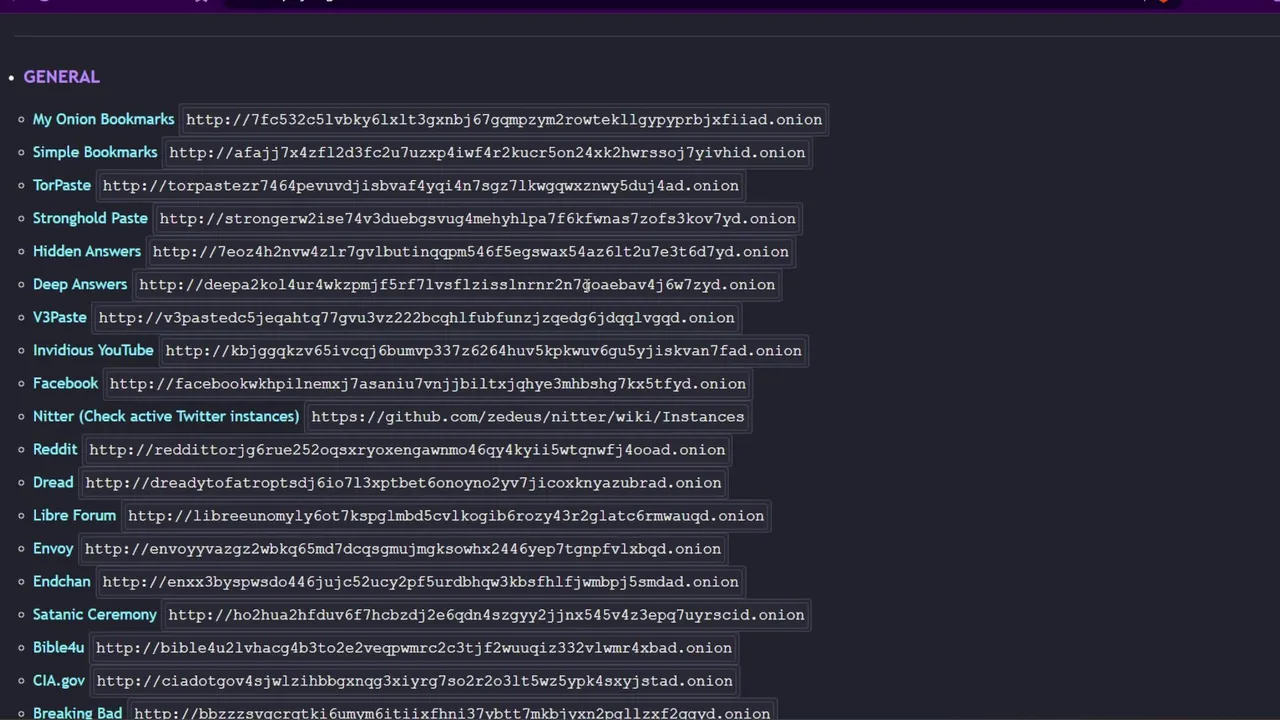This screenshot has height=720, width=1280.
Task: Open Invidious YouTube link
Action: point(93,350)
